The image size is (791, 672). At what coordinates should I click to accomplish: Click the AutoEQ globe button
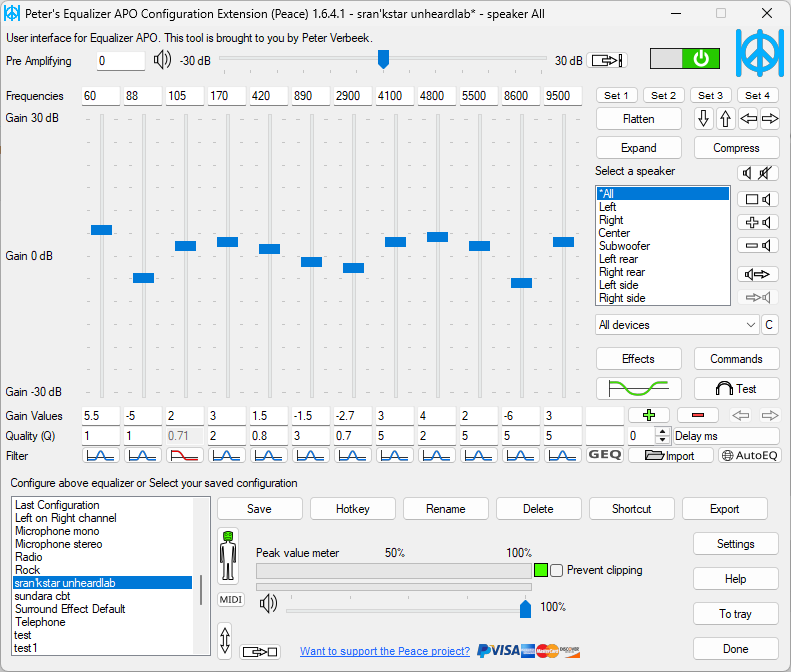click(x=750, y=455)
